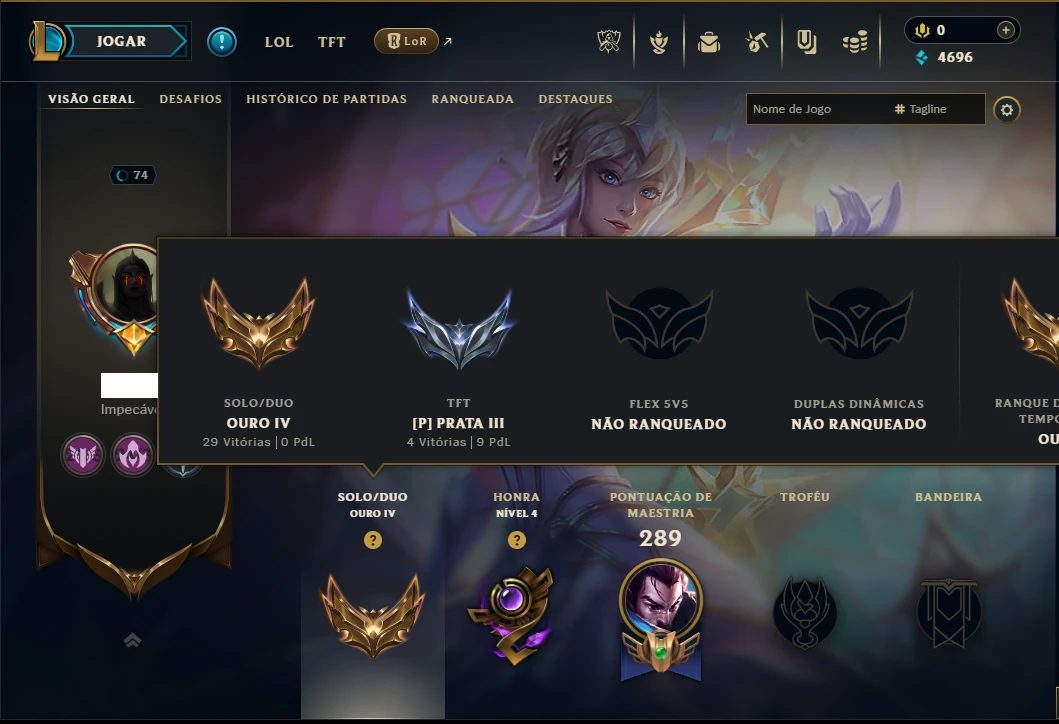Select the Yasuo mastery champion portrait
1059x724 pixels.
[661, 600]
